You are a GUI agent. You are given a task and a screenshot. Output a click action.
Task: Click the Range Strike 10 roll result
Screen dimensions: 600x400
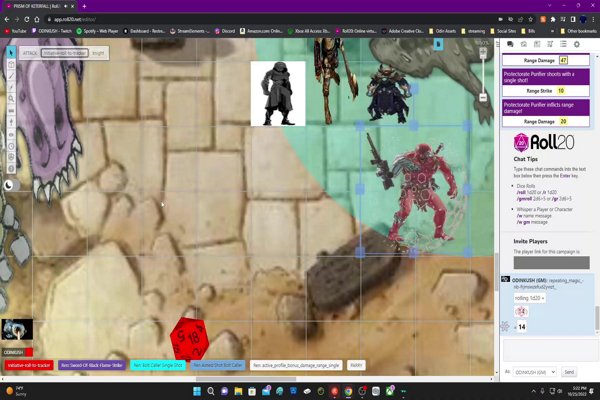(561, 91)
